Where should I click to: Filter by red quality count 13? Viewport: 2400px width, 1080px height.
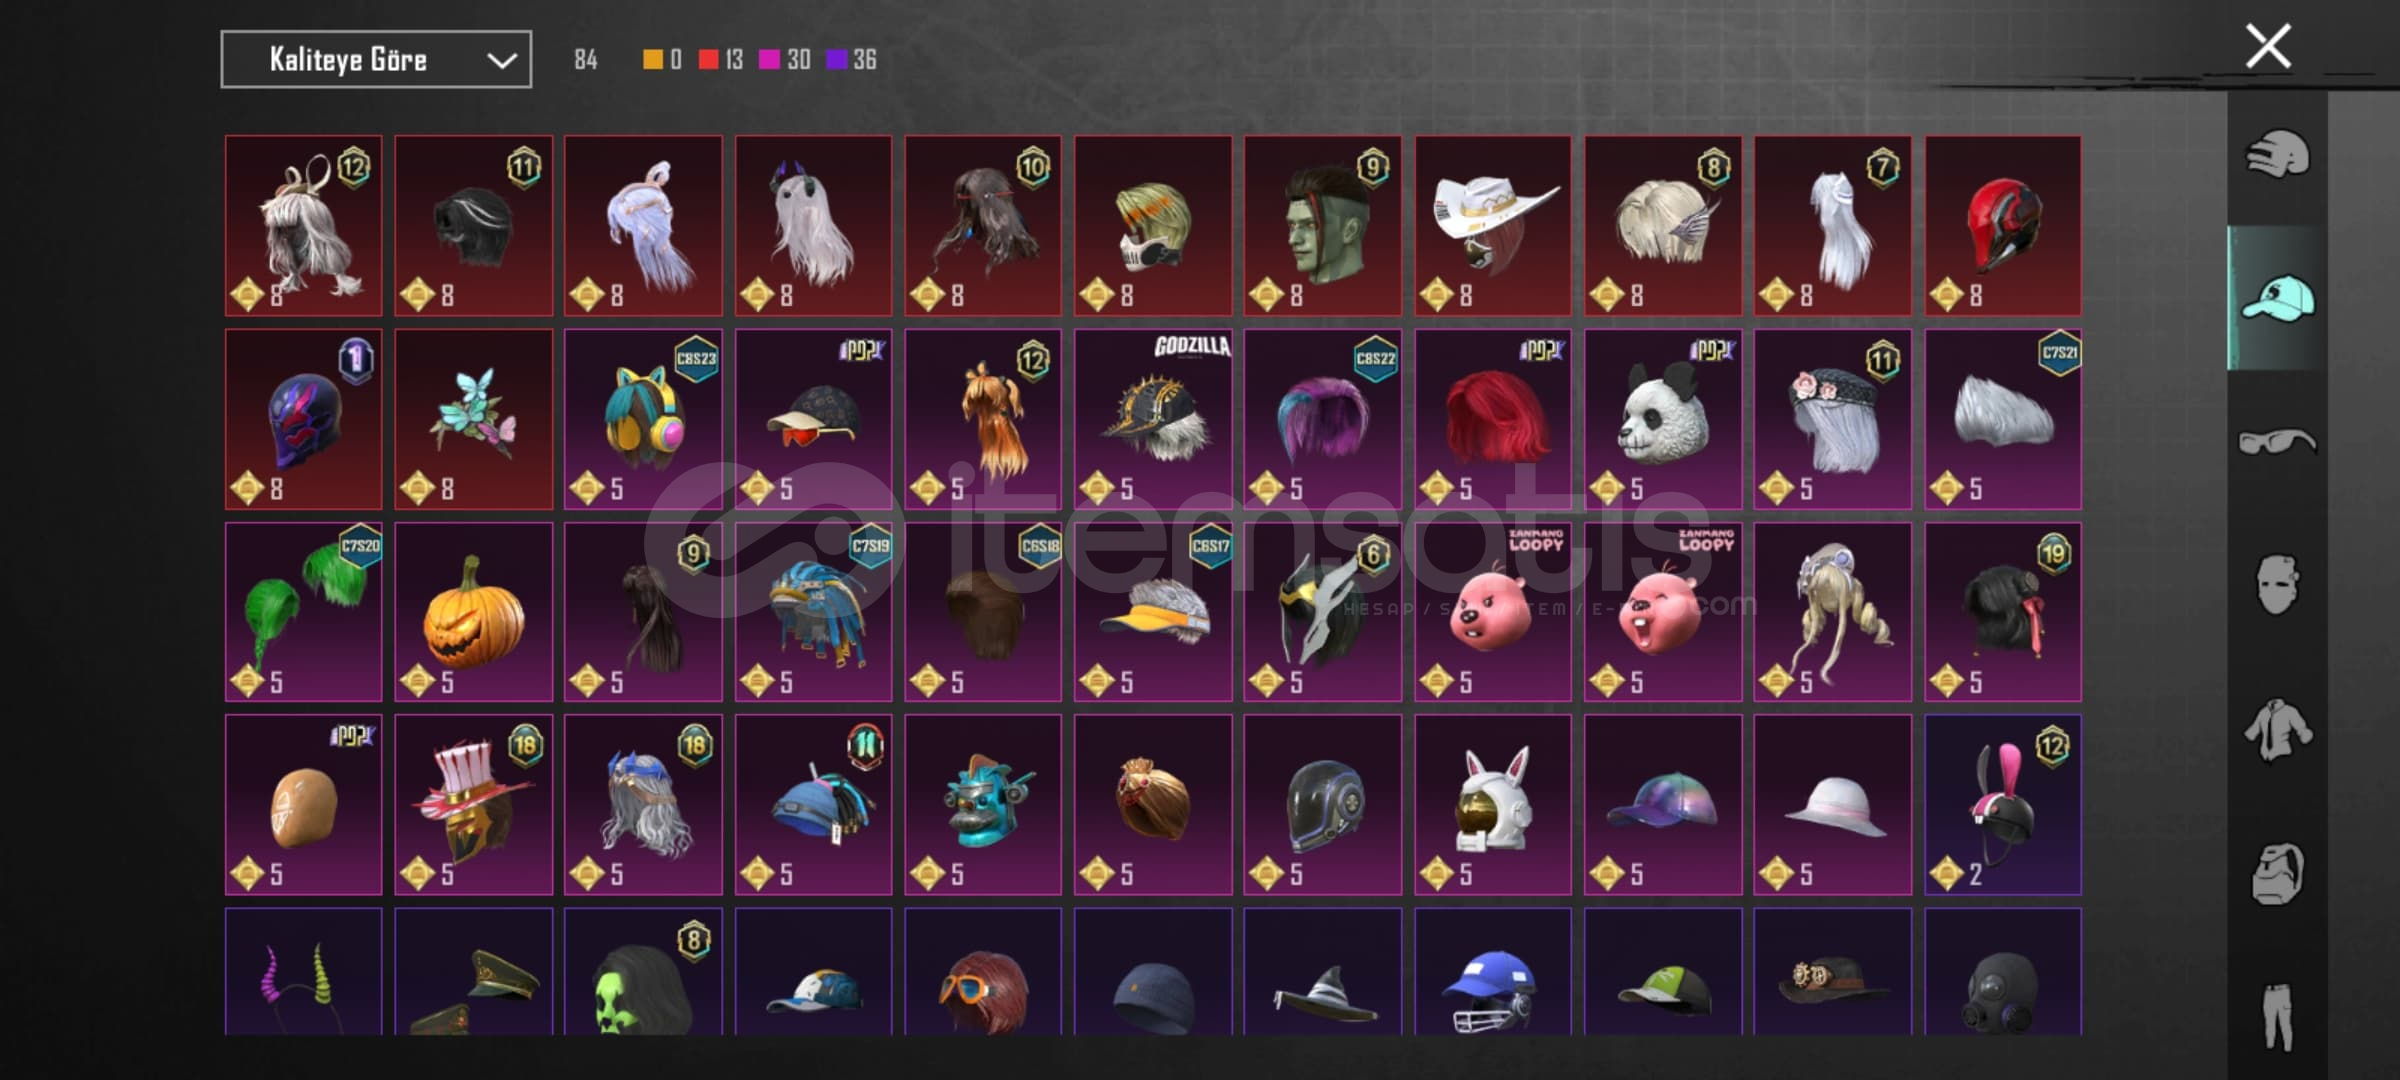click(x=721, y=60)
